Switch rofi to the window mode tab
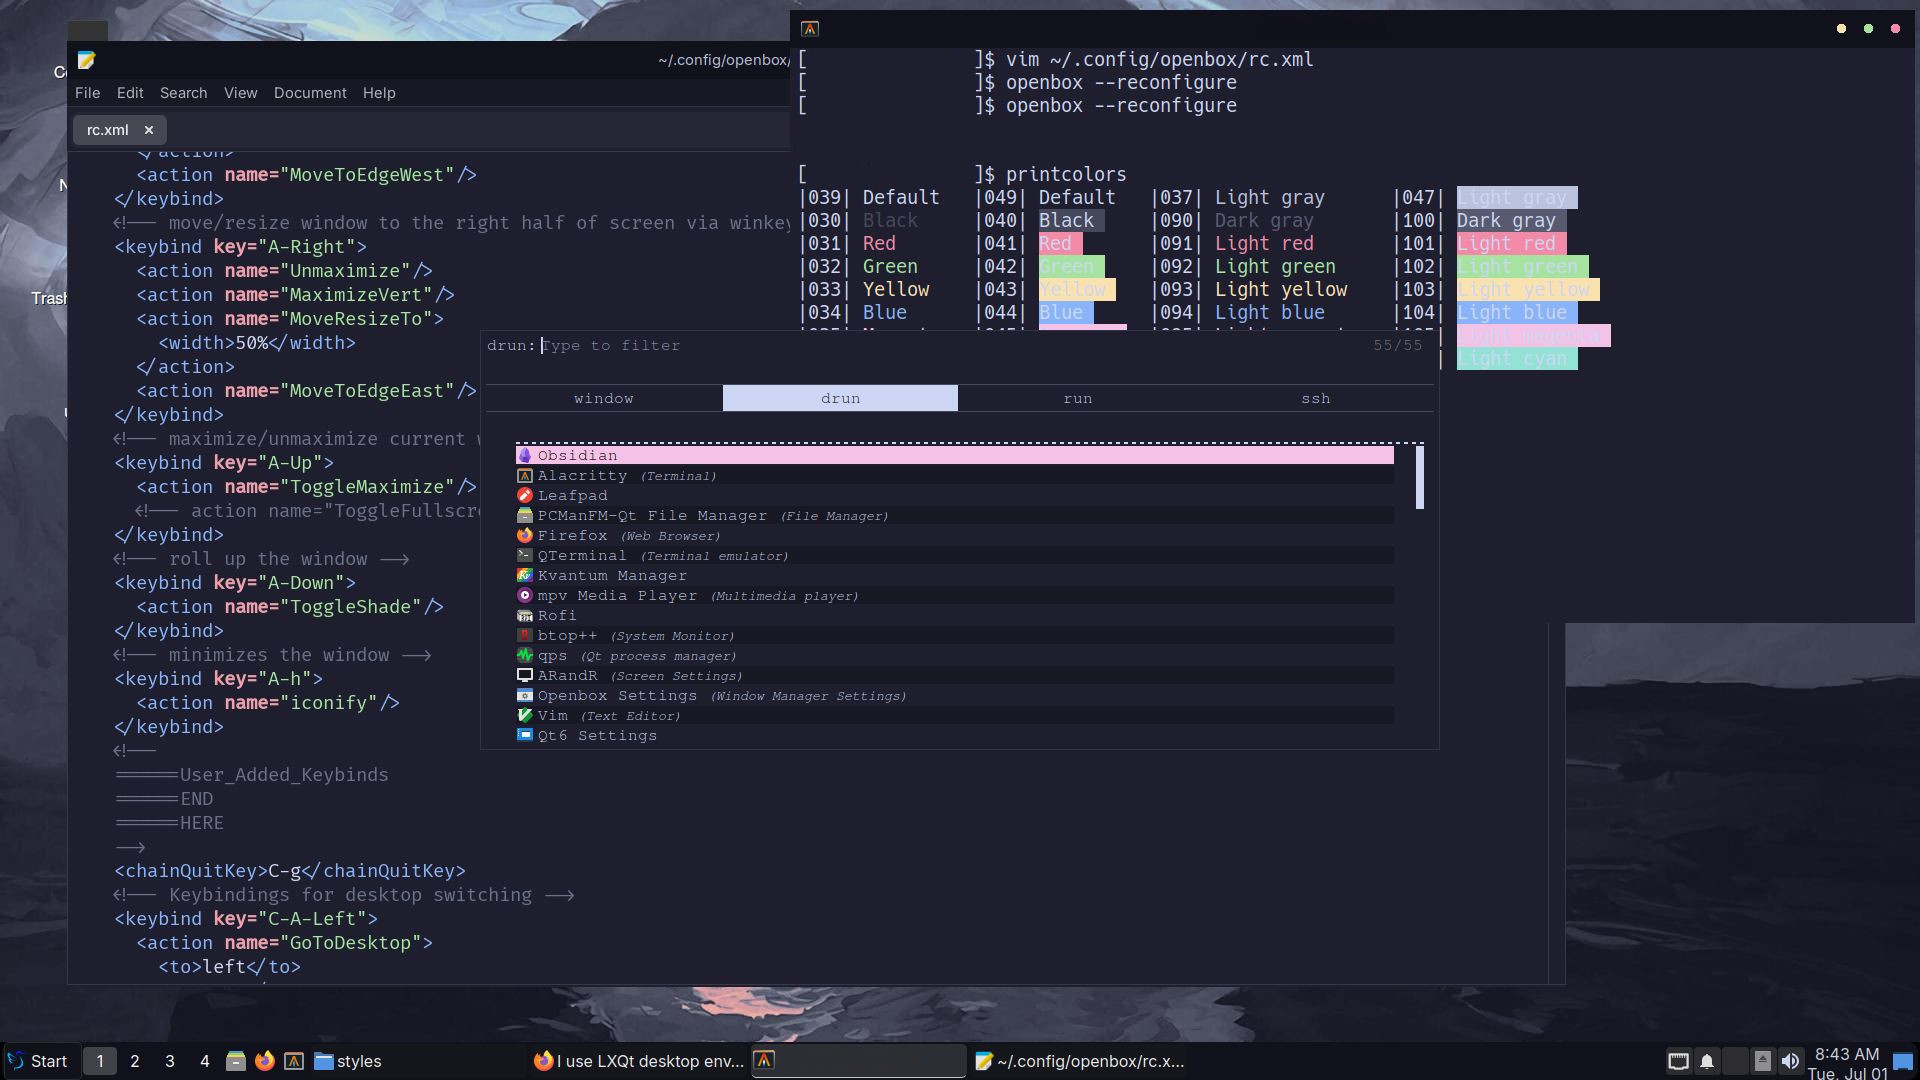Image resolution: width=1920 pixels, height=1080 pixels. (x=604, y=398)
